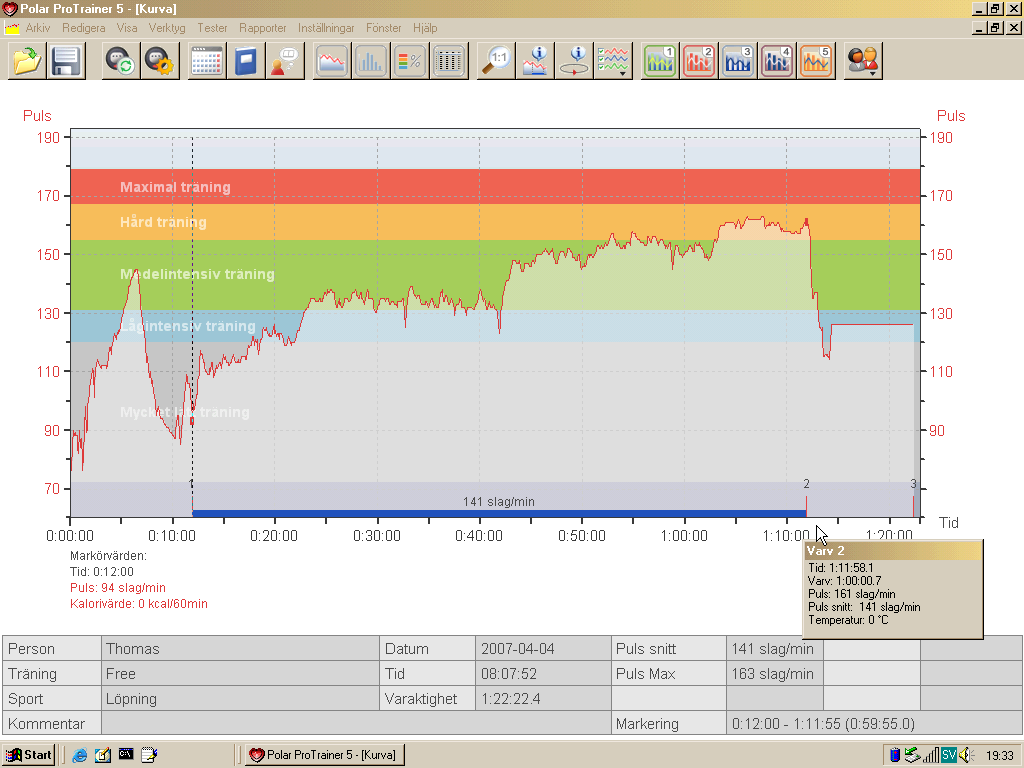Show the percent zone distribution icon
The image size is (1024, 768).
pos(410,61)
